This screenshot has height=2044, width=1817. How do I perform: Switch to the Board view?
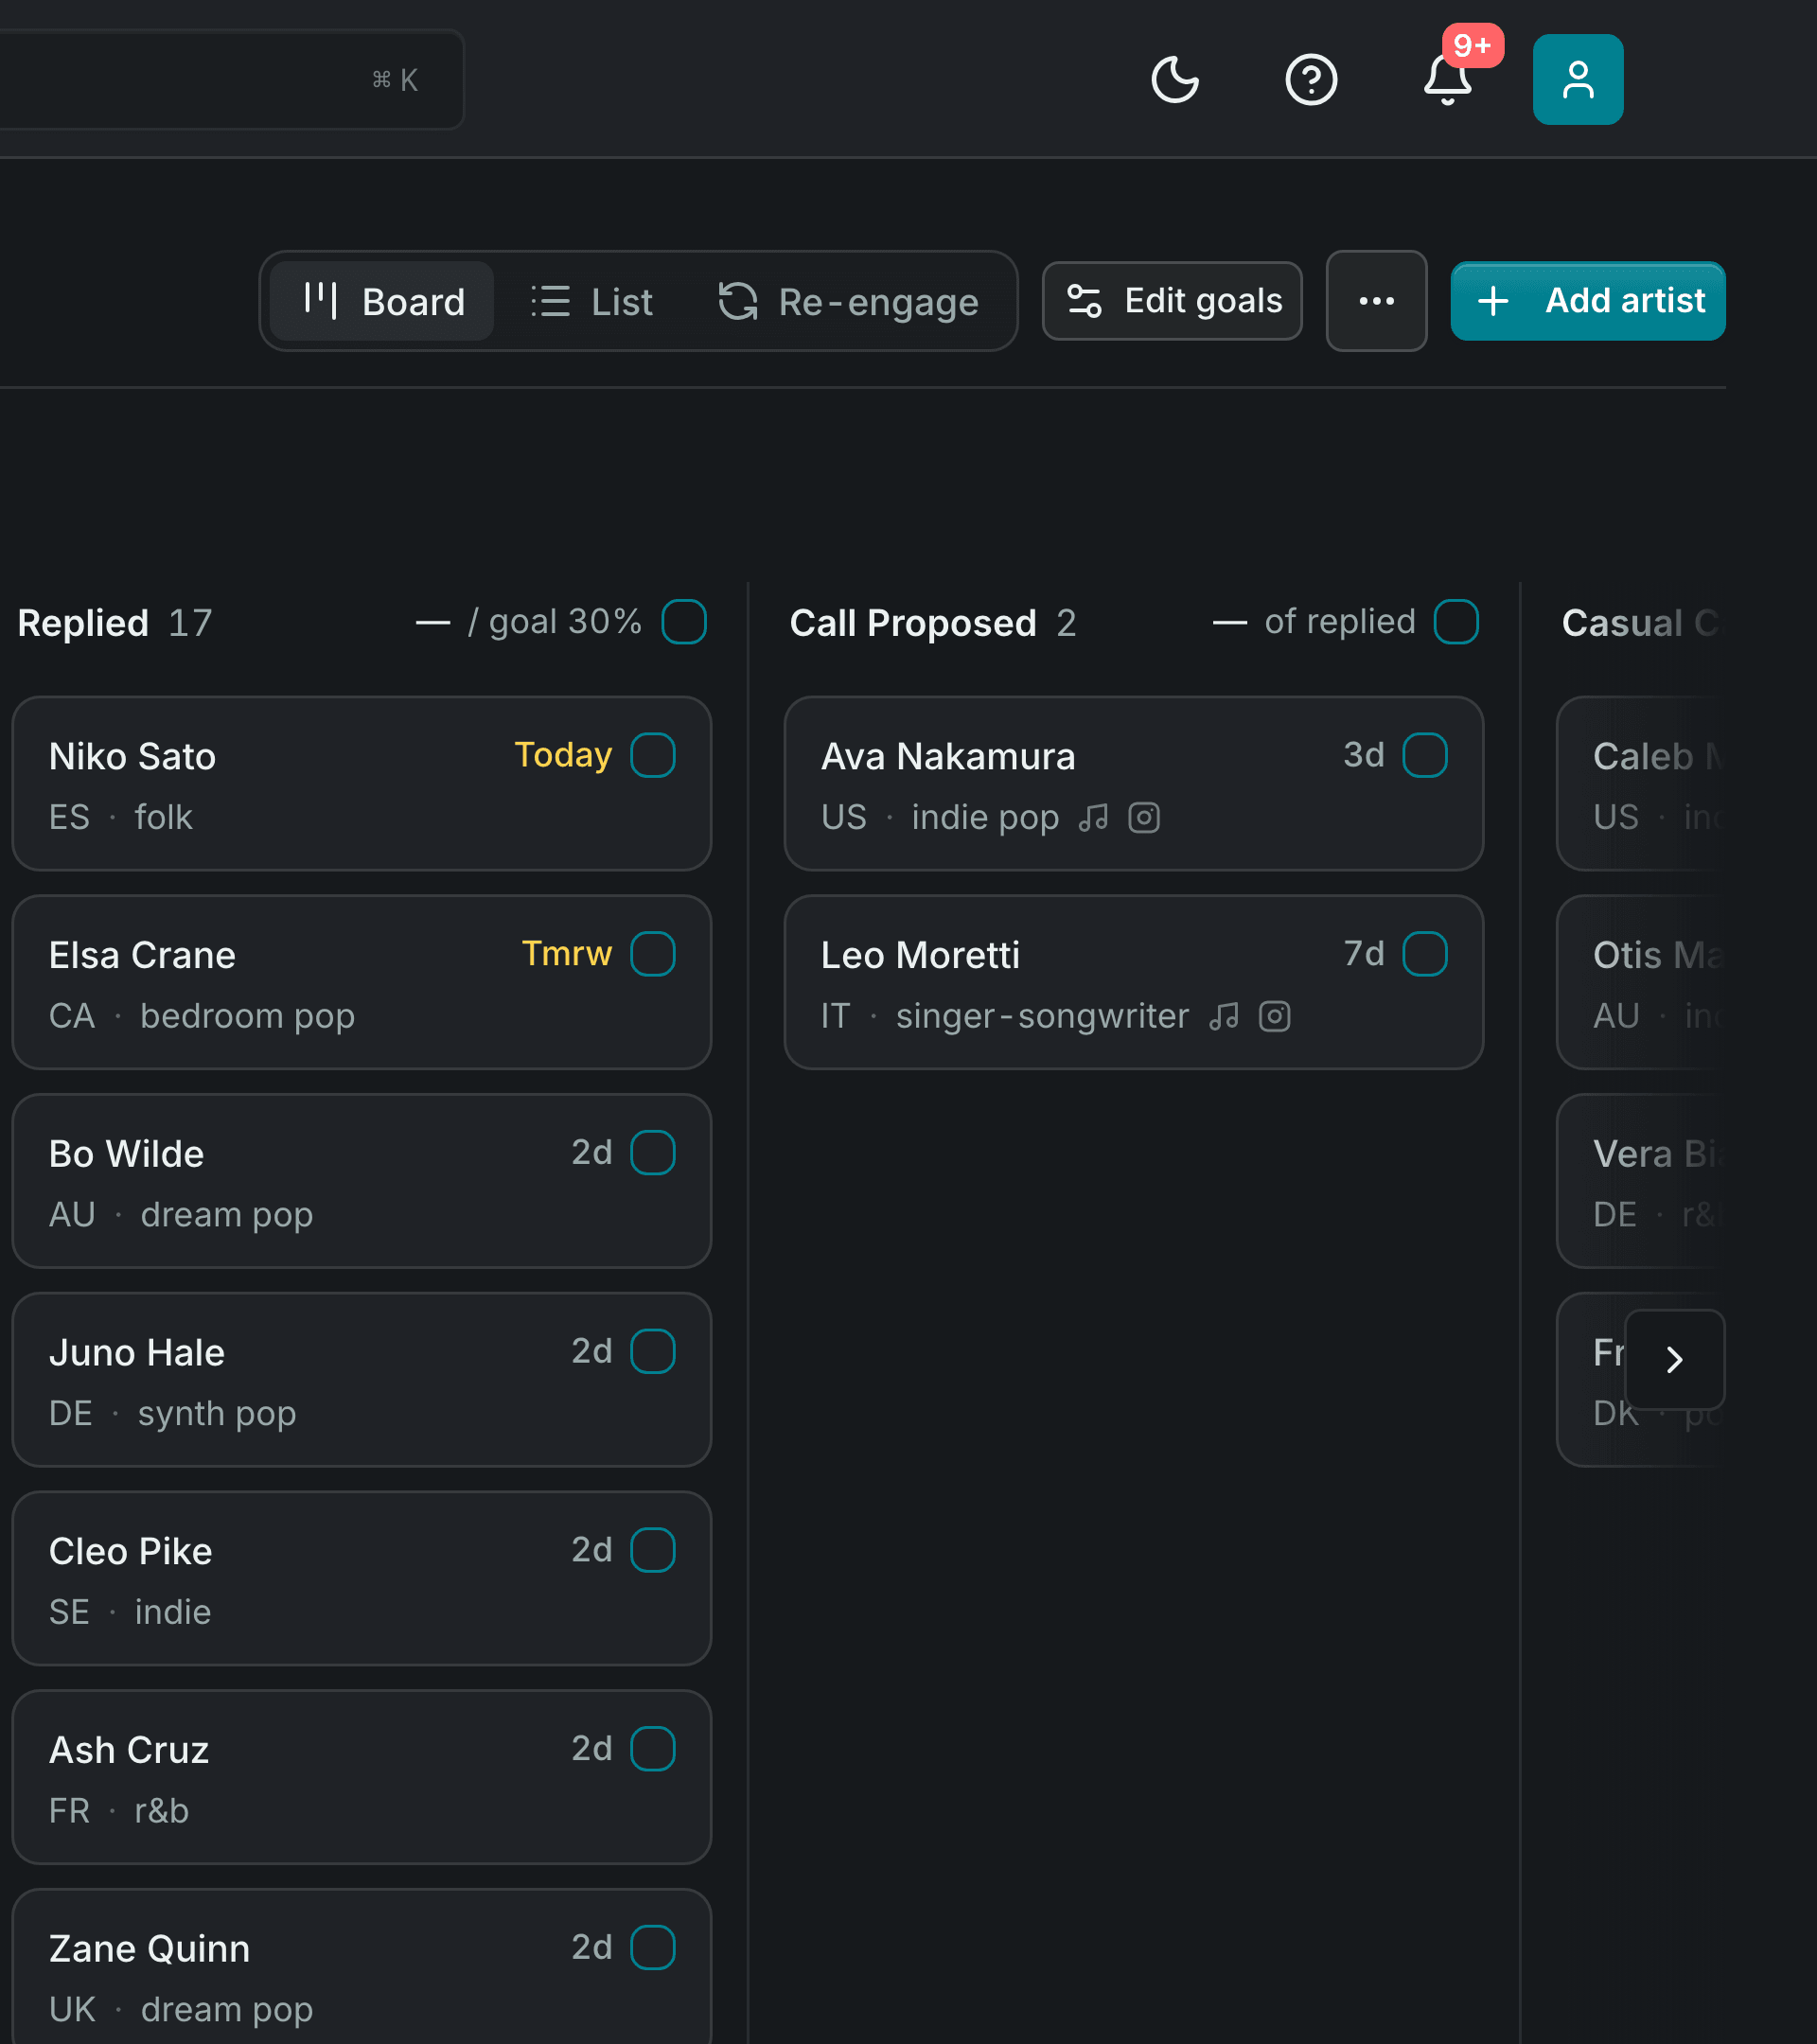(383, 301)
